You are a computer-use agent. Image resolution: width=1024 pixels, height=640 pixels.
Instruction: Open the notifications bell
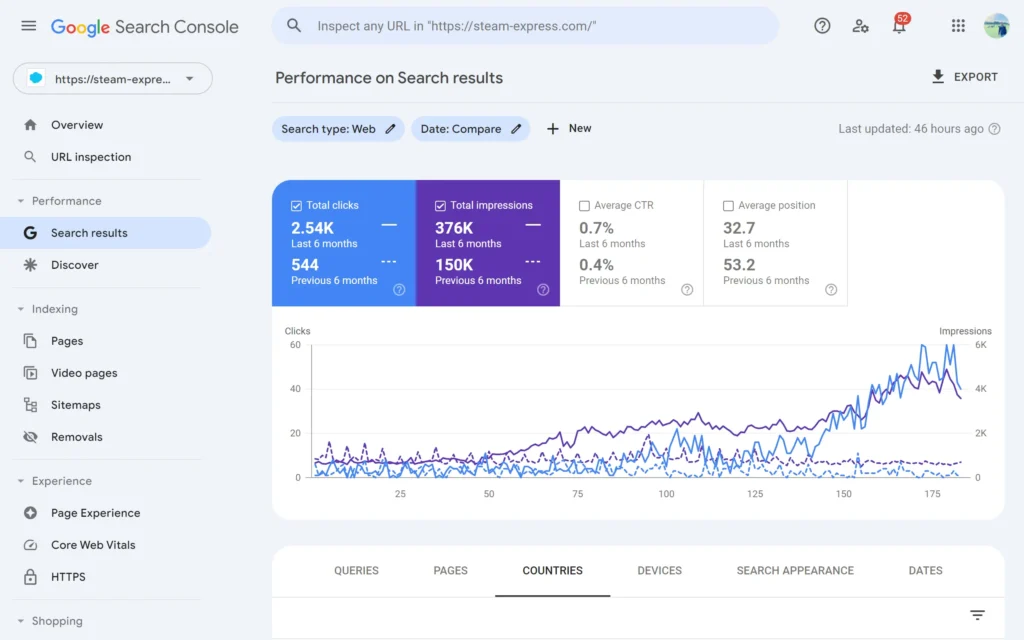coord(899,27)
